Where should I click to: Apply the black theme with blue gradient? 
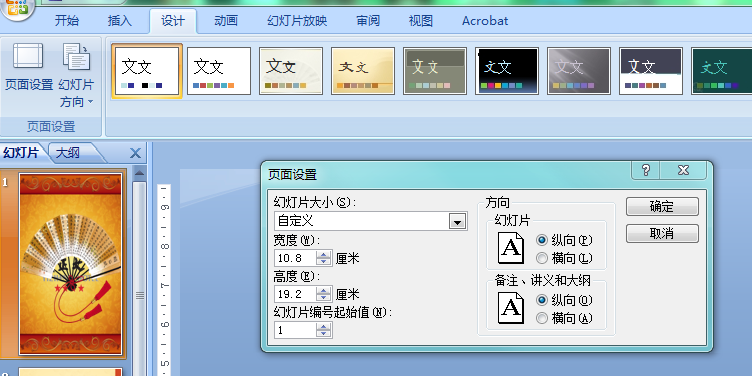pyautogui.click(x=506, y=71)
